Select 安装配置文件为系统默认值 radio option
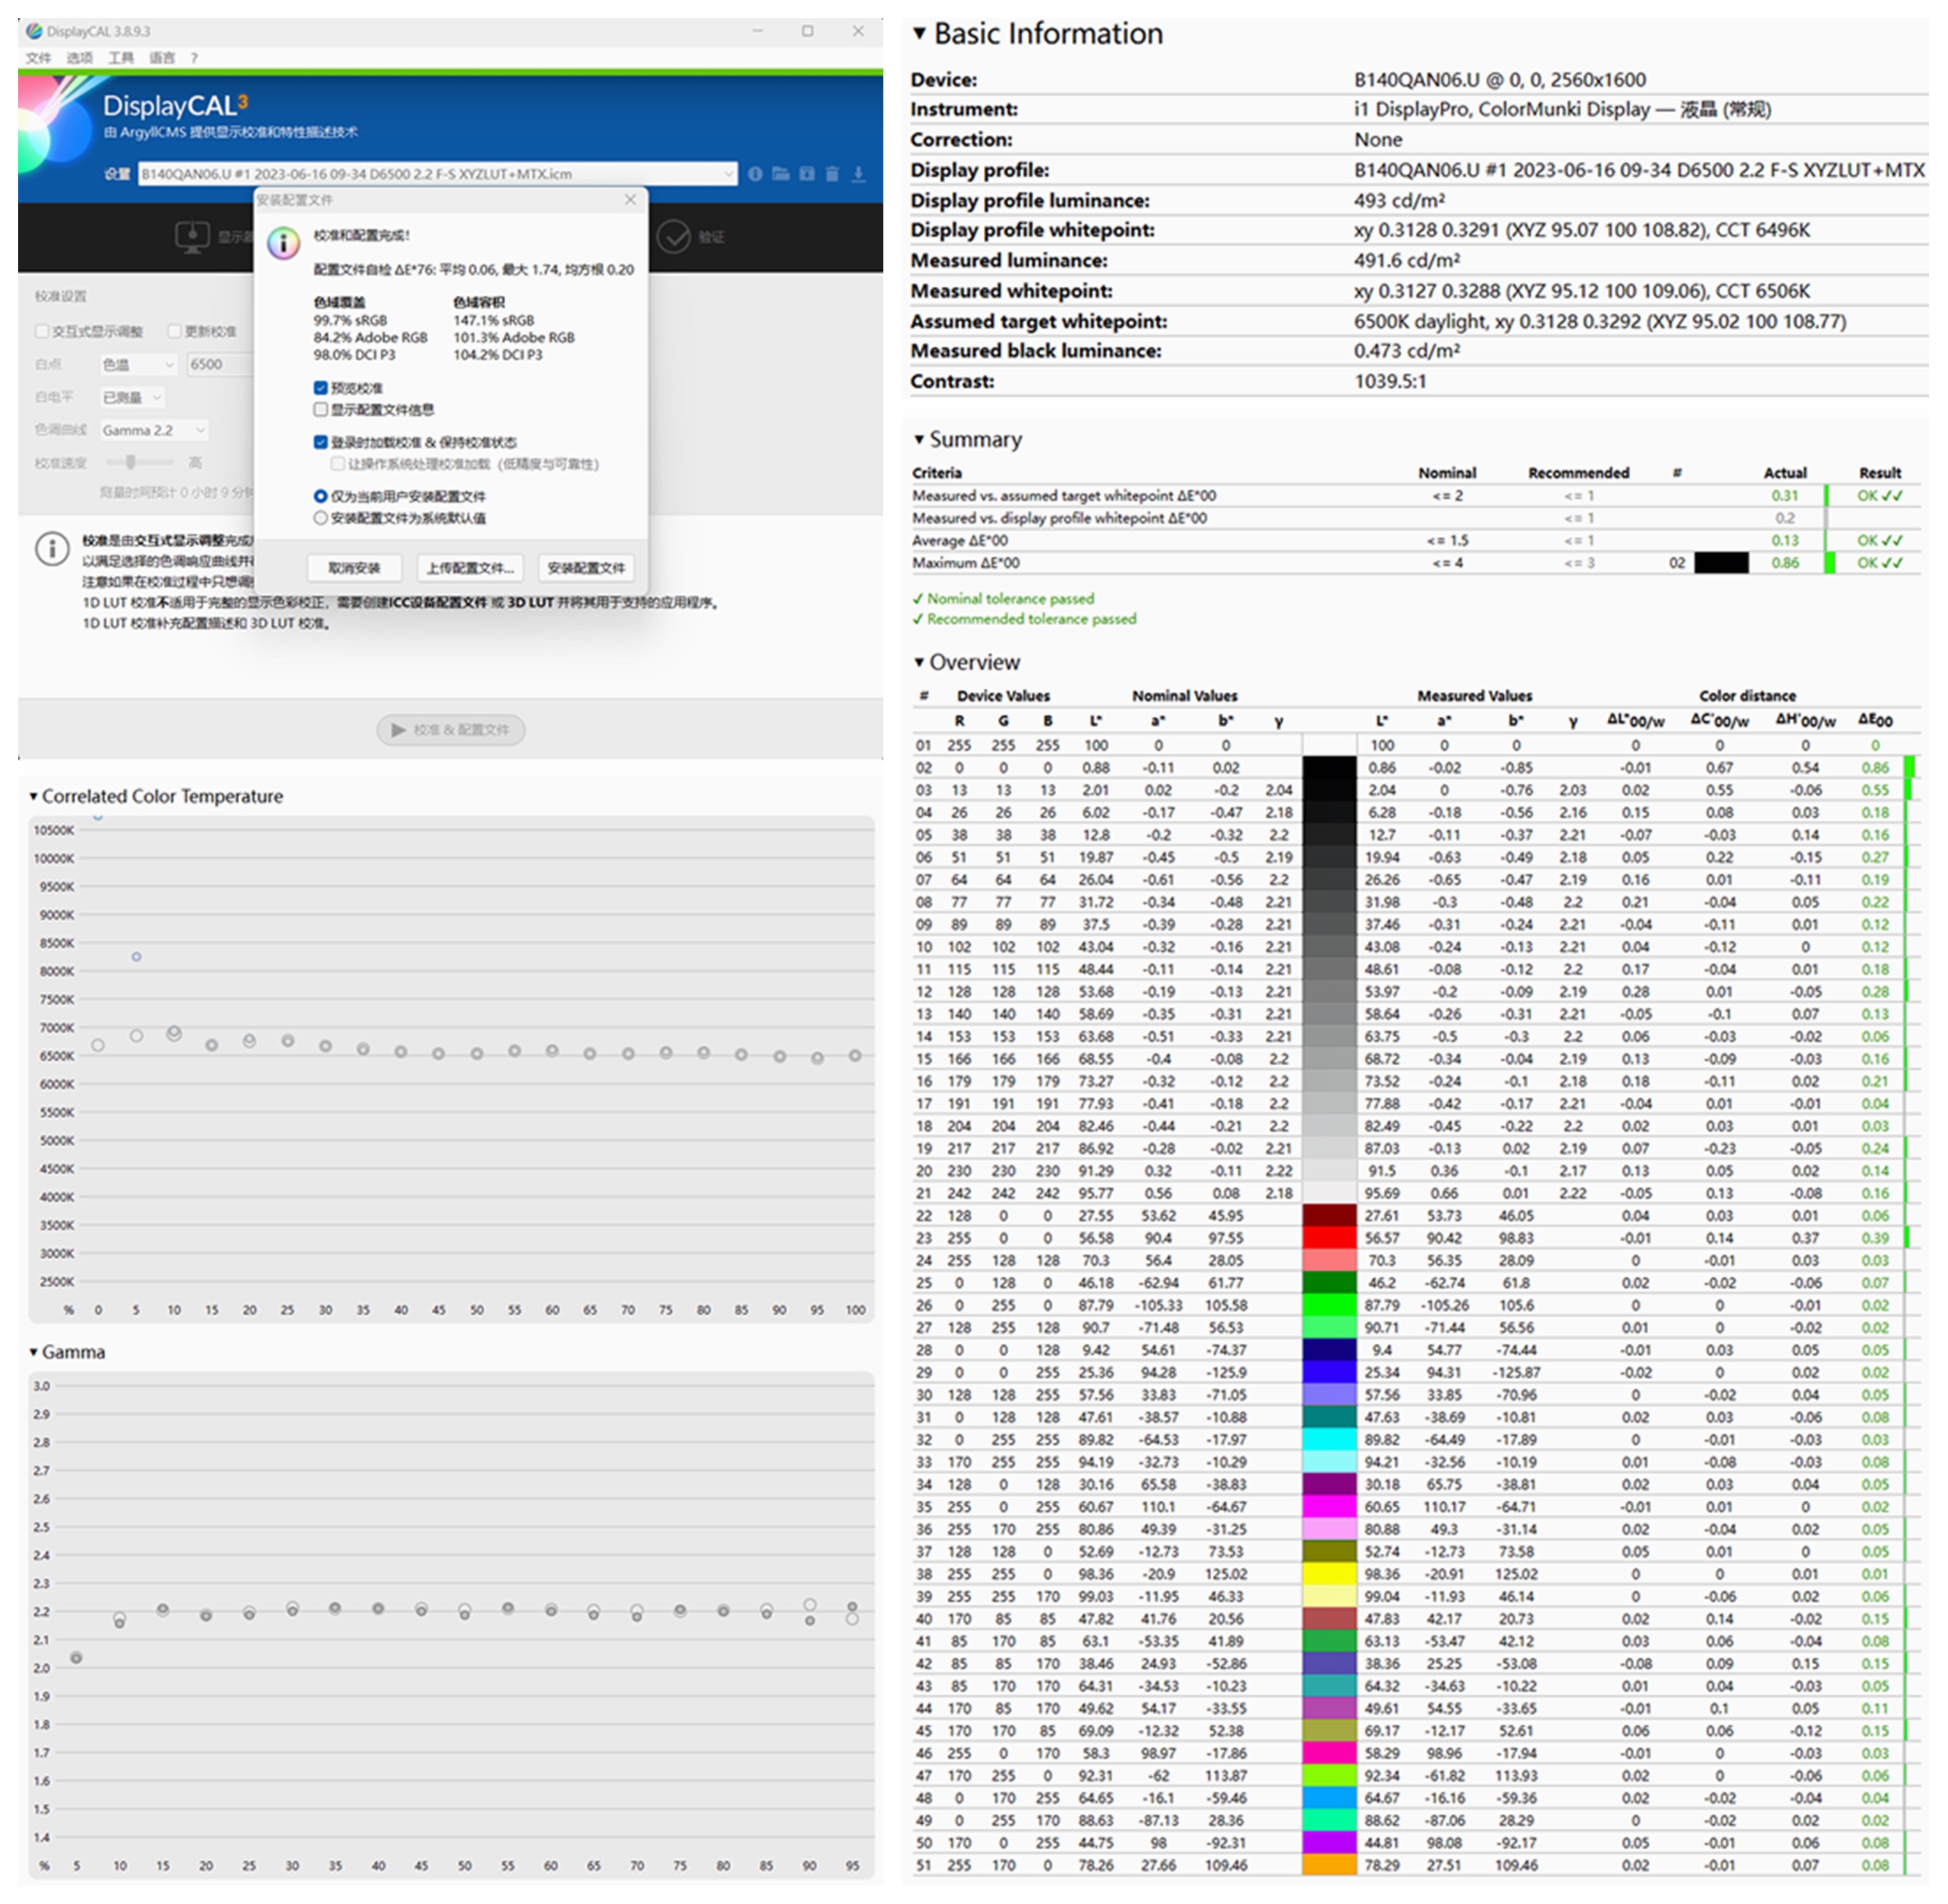The height and width of the screenshot is (1904, 1948). point(321,518)
